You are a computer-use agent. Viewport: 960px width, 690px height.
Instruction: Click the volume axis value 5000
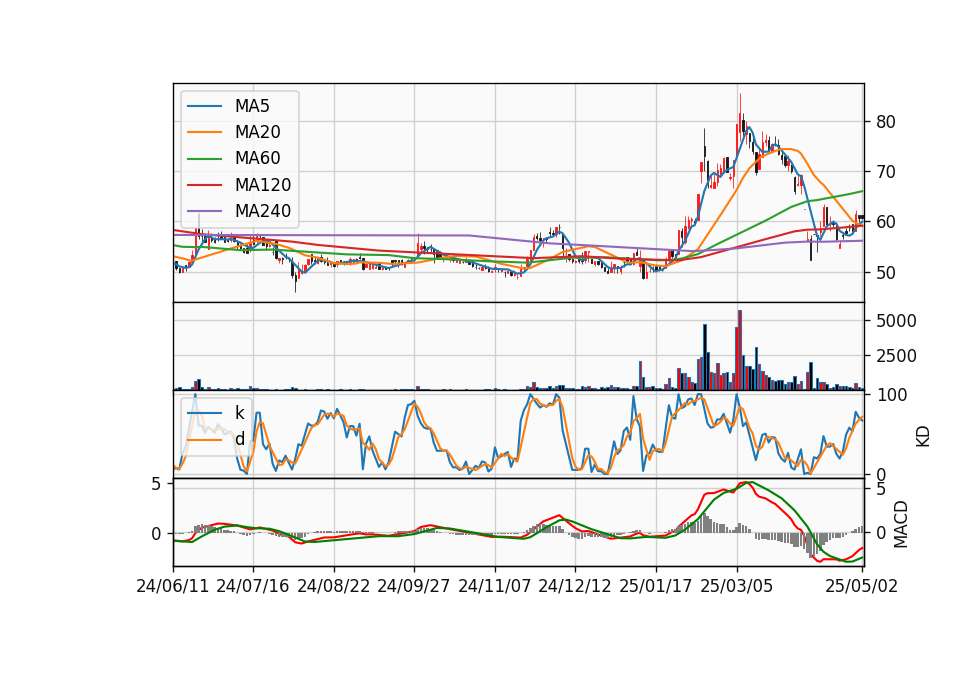point(896,321)
